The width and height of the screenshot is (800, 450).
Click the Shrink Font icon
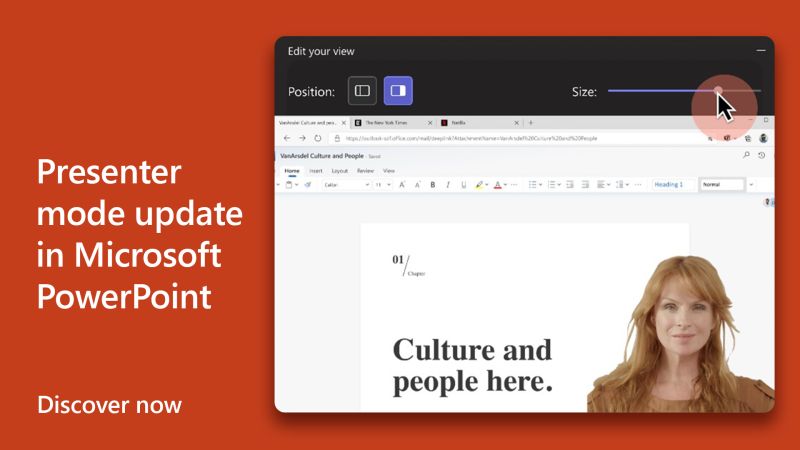point(417,185)
